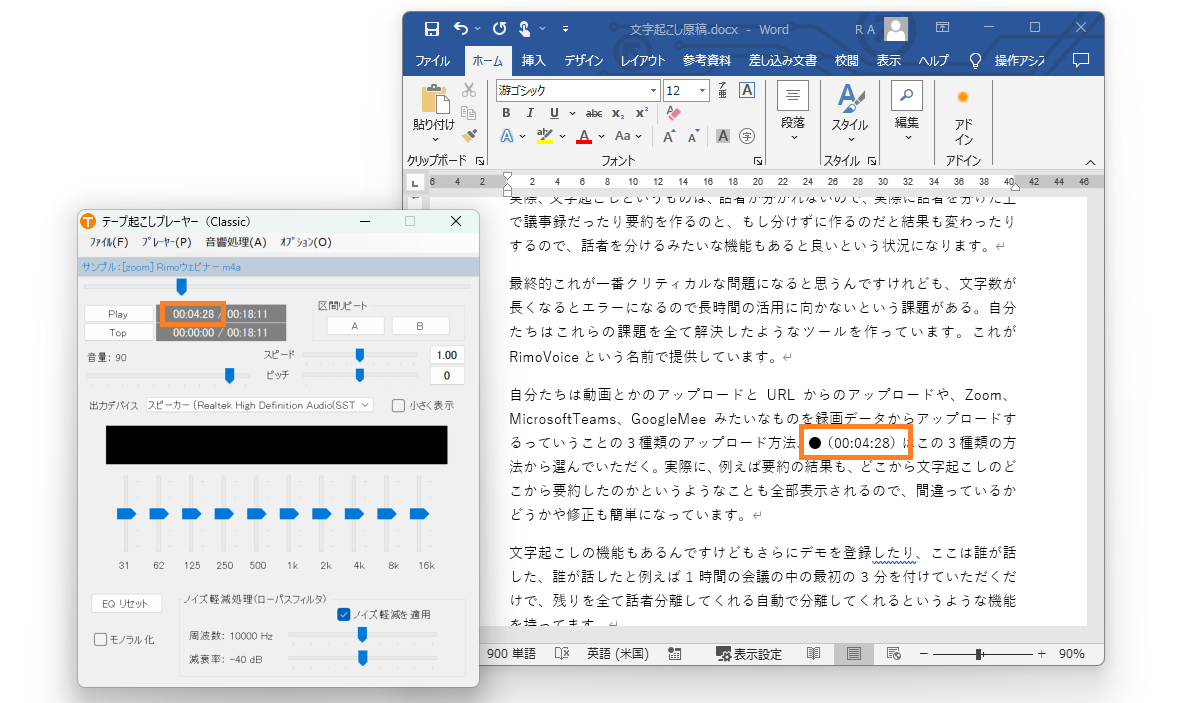The image size is (1194, 703).
Task: Click the Redo icon in quick access toolbar
Action: pos(500,29)
